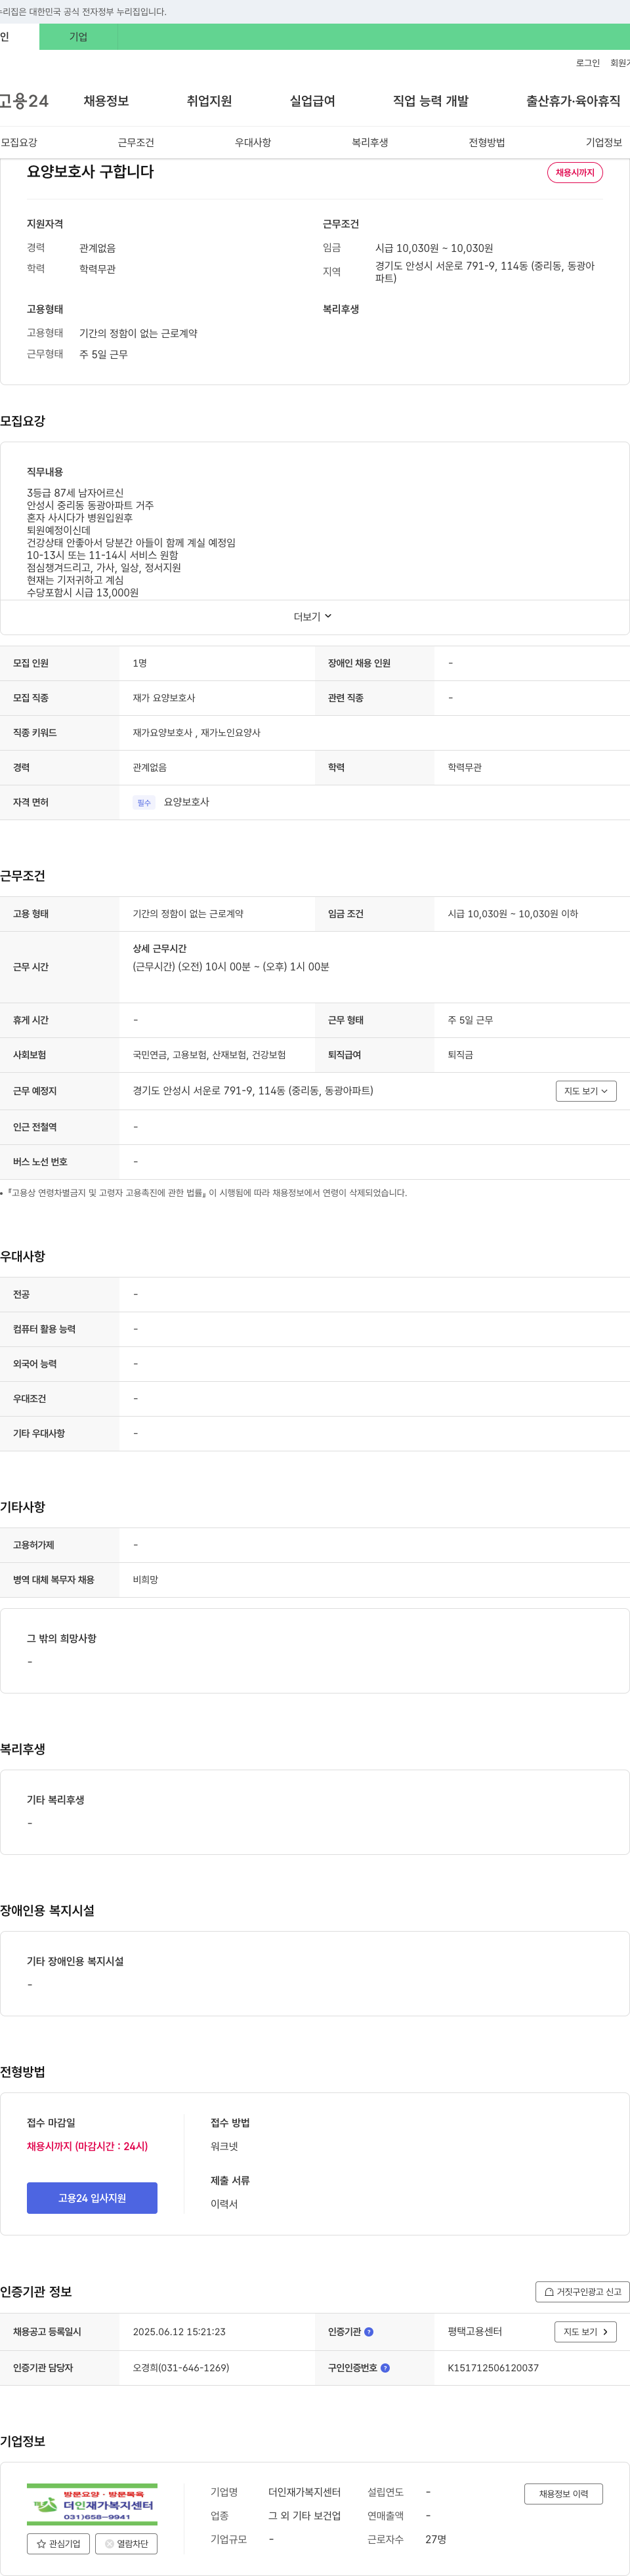The image size is (630, 2576).
Task: Click the 고용24 logo
Action: click(x=24, y=101)
